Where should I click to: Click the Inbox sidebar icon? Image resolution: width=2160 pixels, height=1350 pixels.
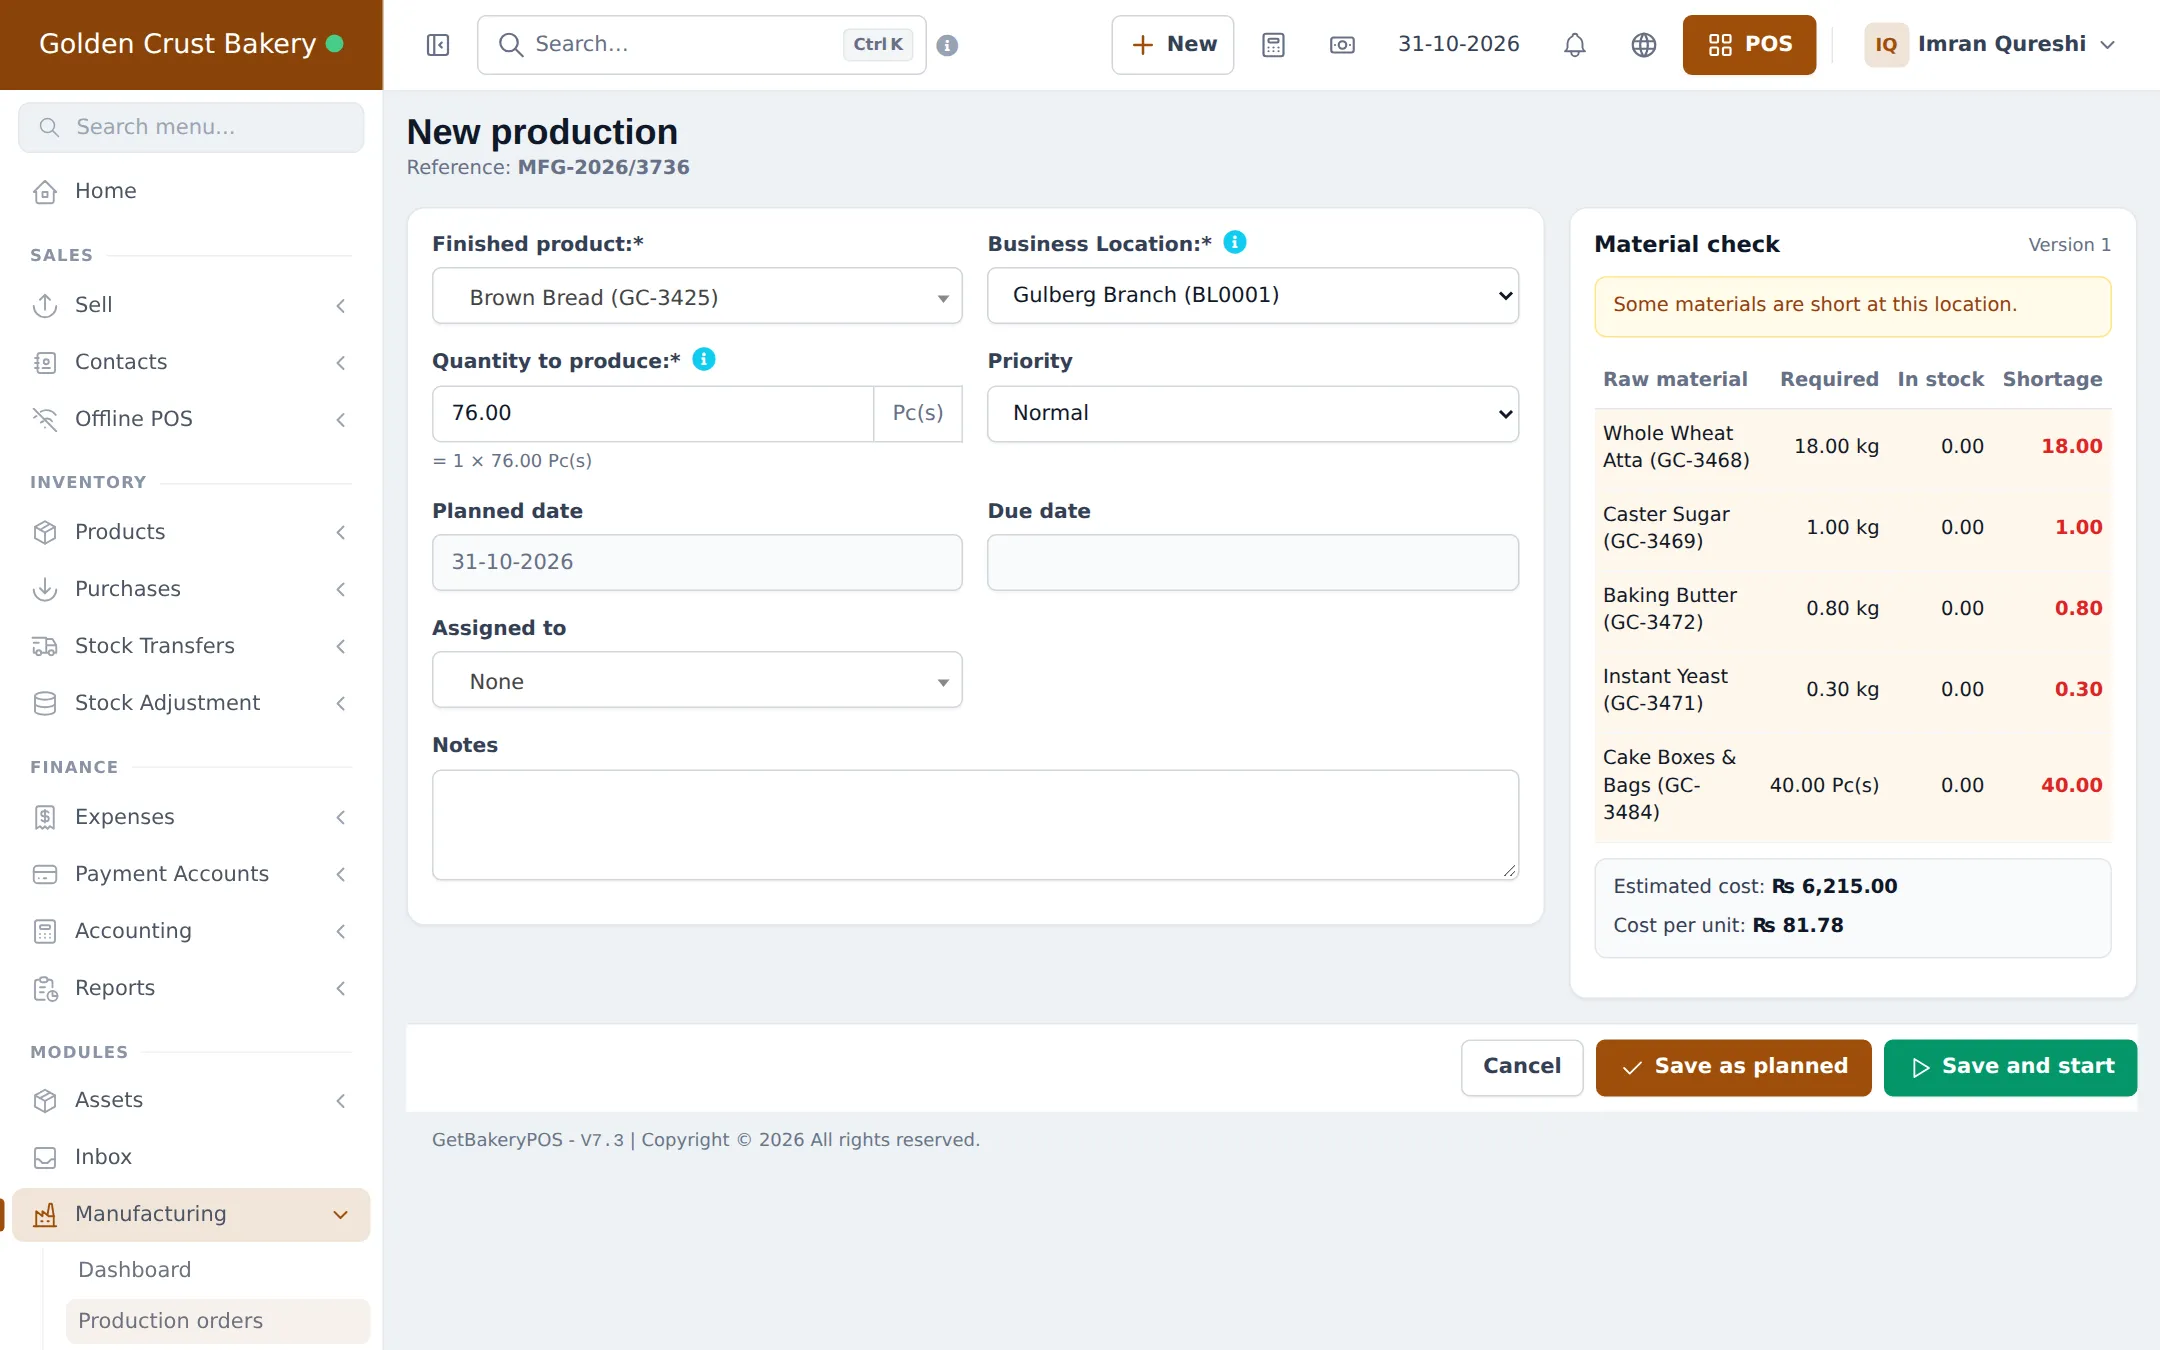point(45,1157)
